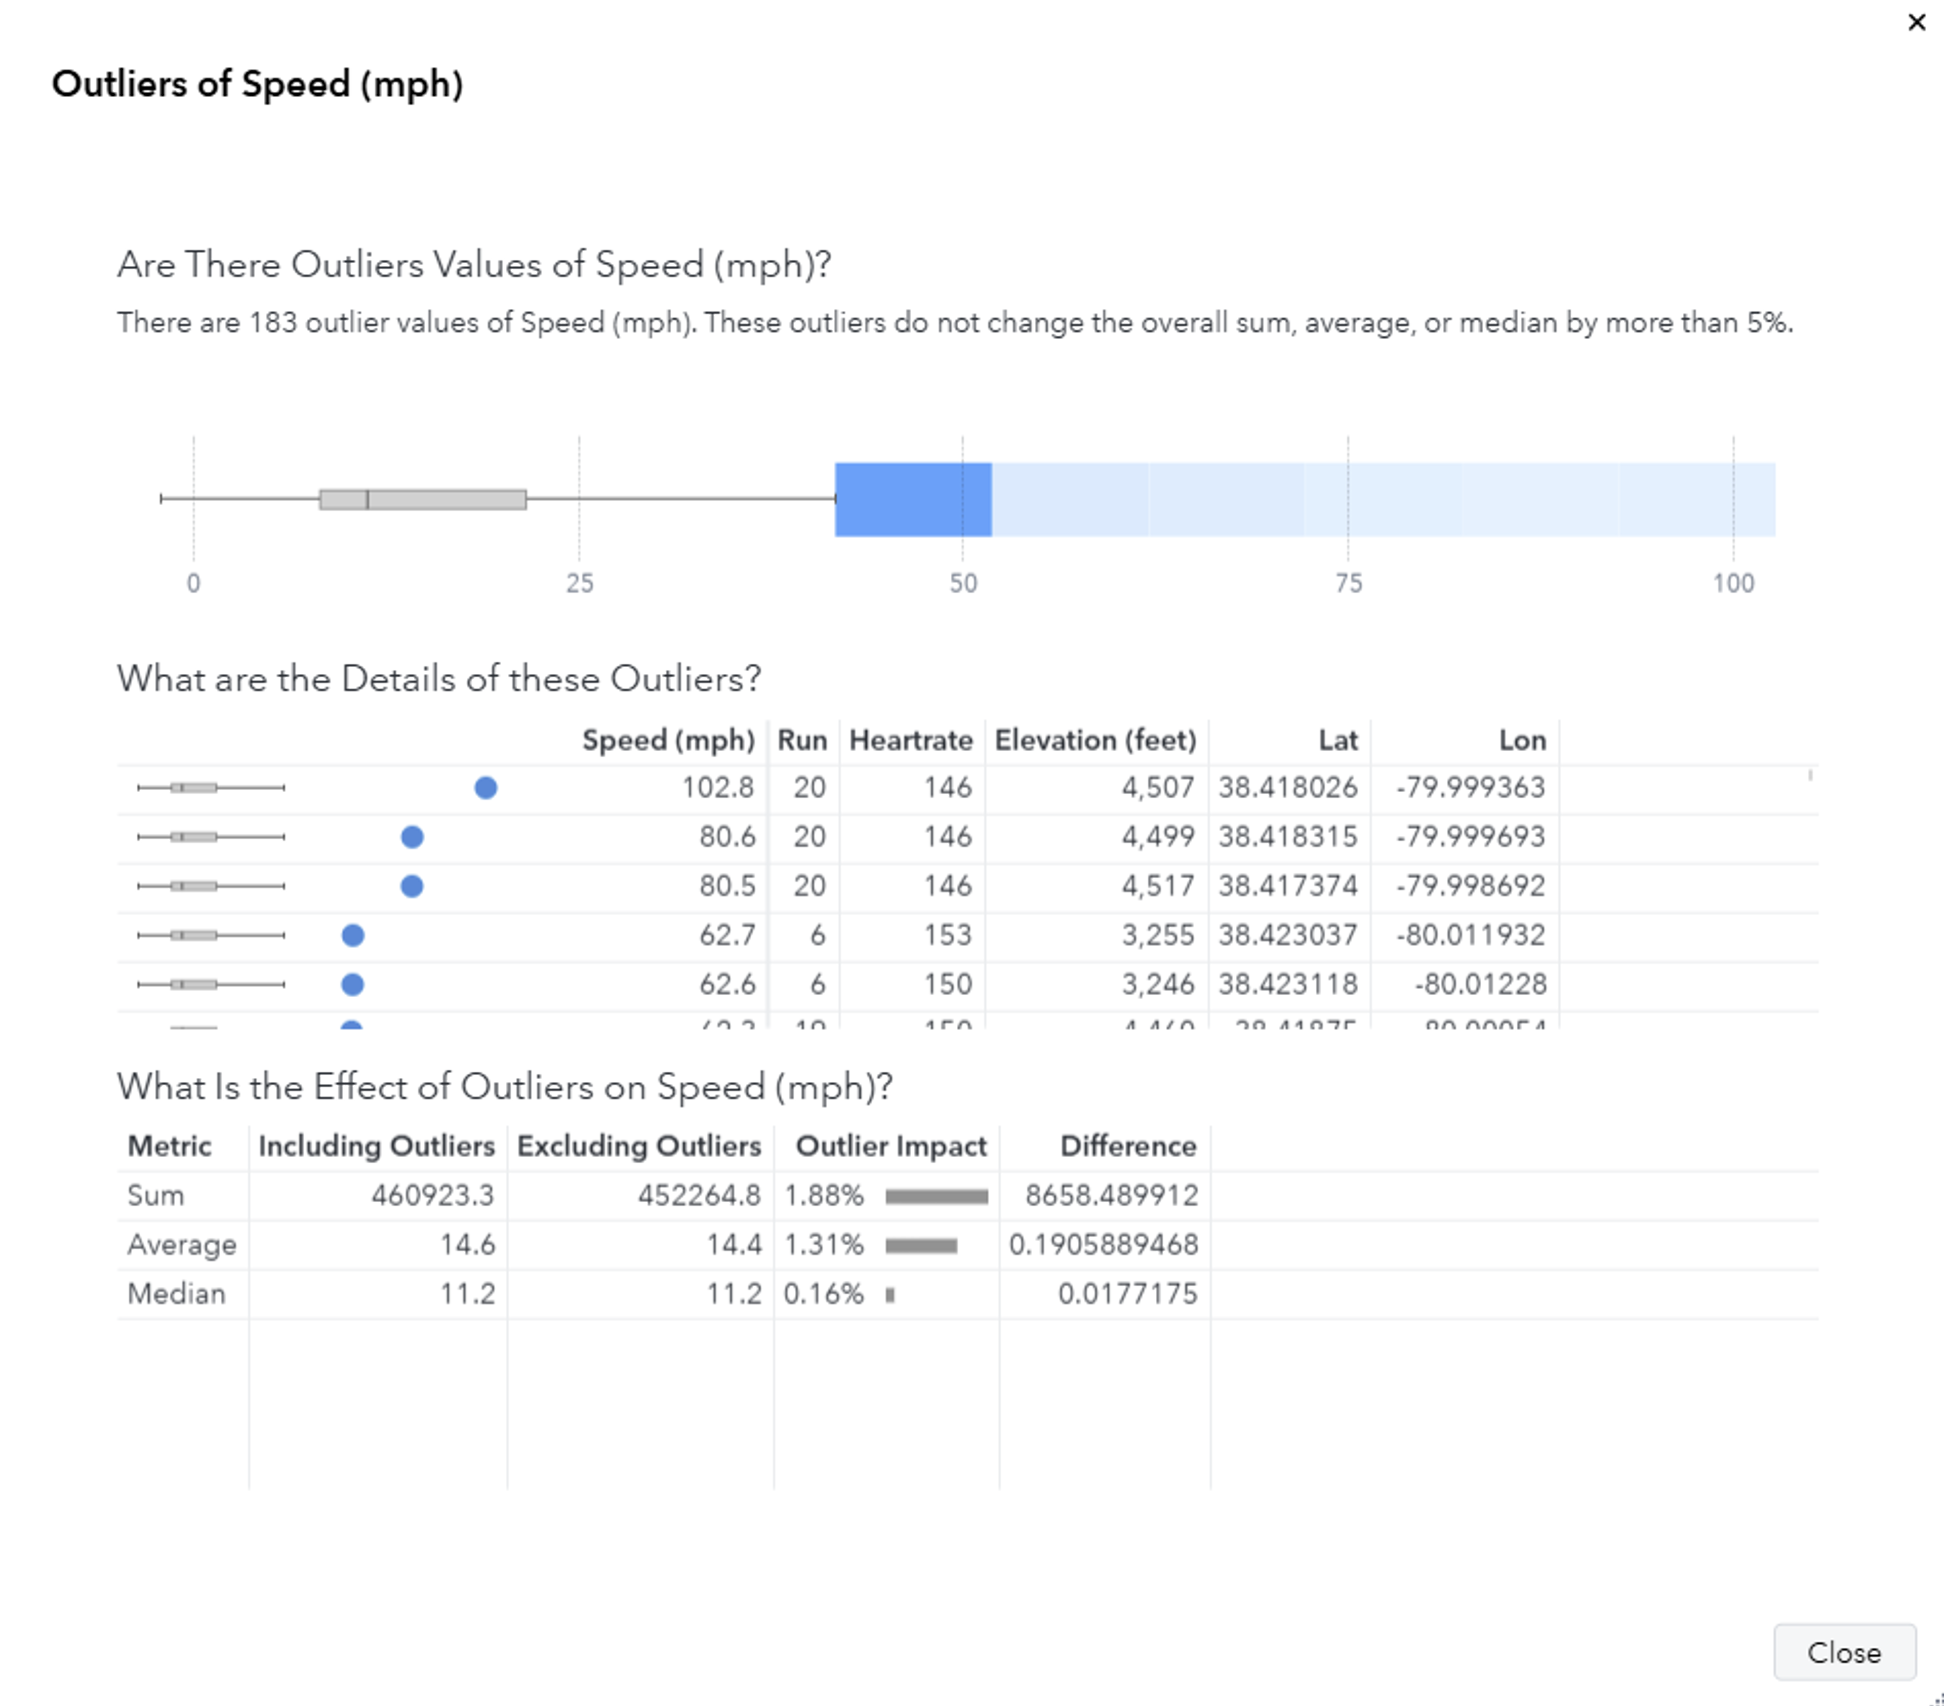The width and height of the screenshot is (1944, 1706).
Task: Sort by Speed (mph) column header
Action: (x=668, y=740)
